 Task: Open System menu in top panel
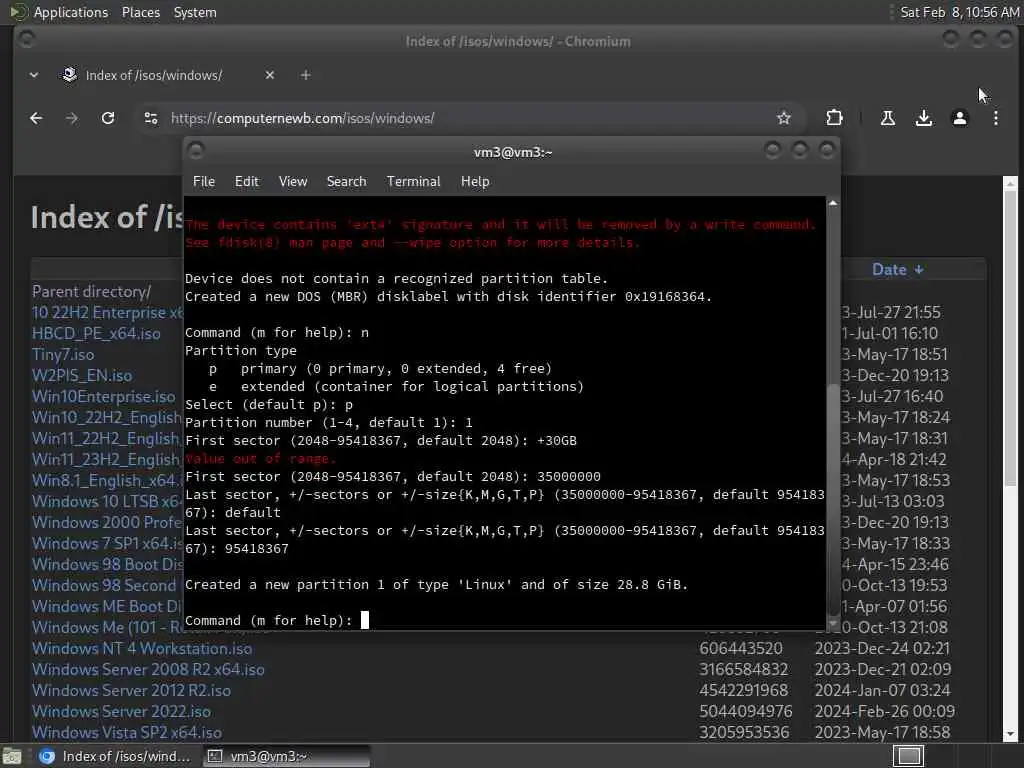pos(195,12)
